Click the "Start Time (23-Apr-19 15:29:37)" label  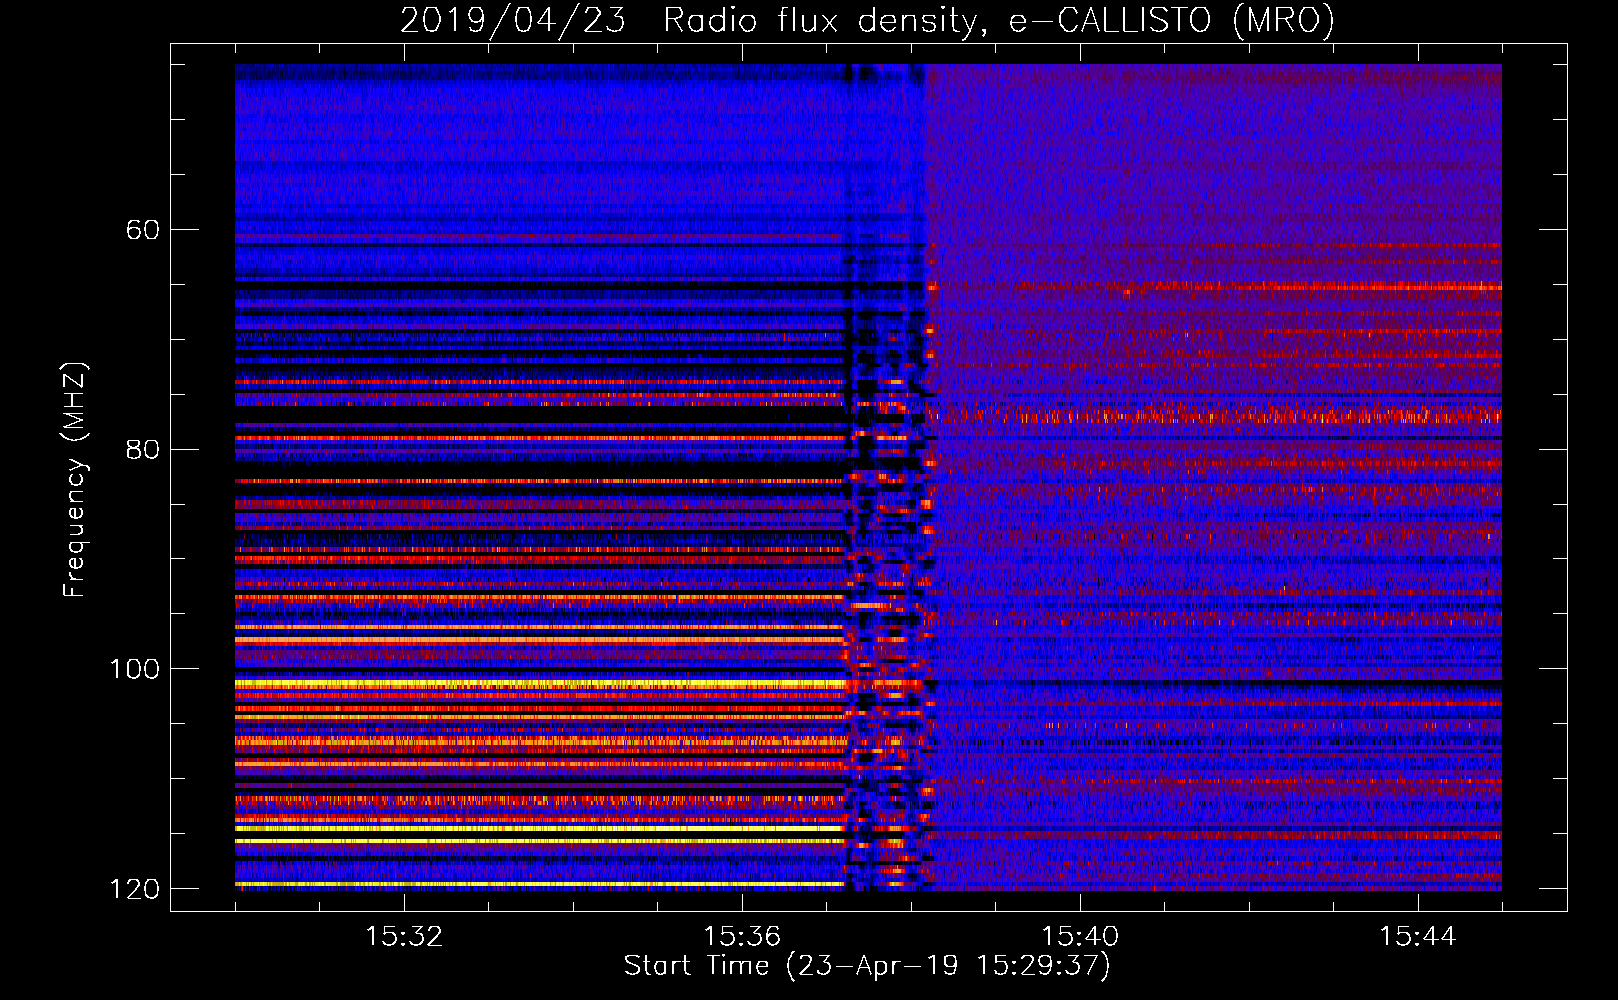pyautogui.click(x=867, y=966)
